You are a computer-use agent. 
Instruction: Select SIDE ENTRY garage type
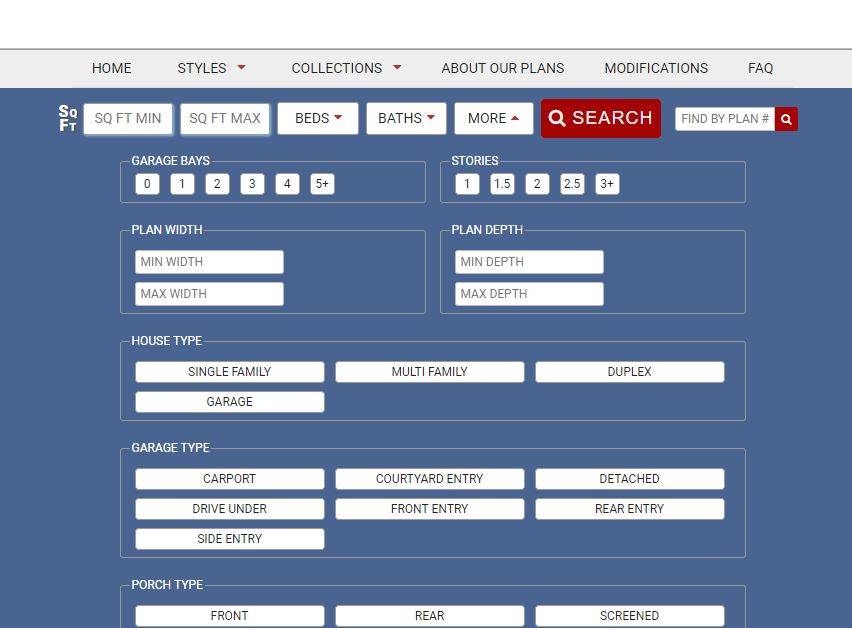click(x=230, y=539)
